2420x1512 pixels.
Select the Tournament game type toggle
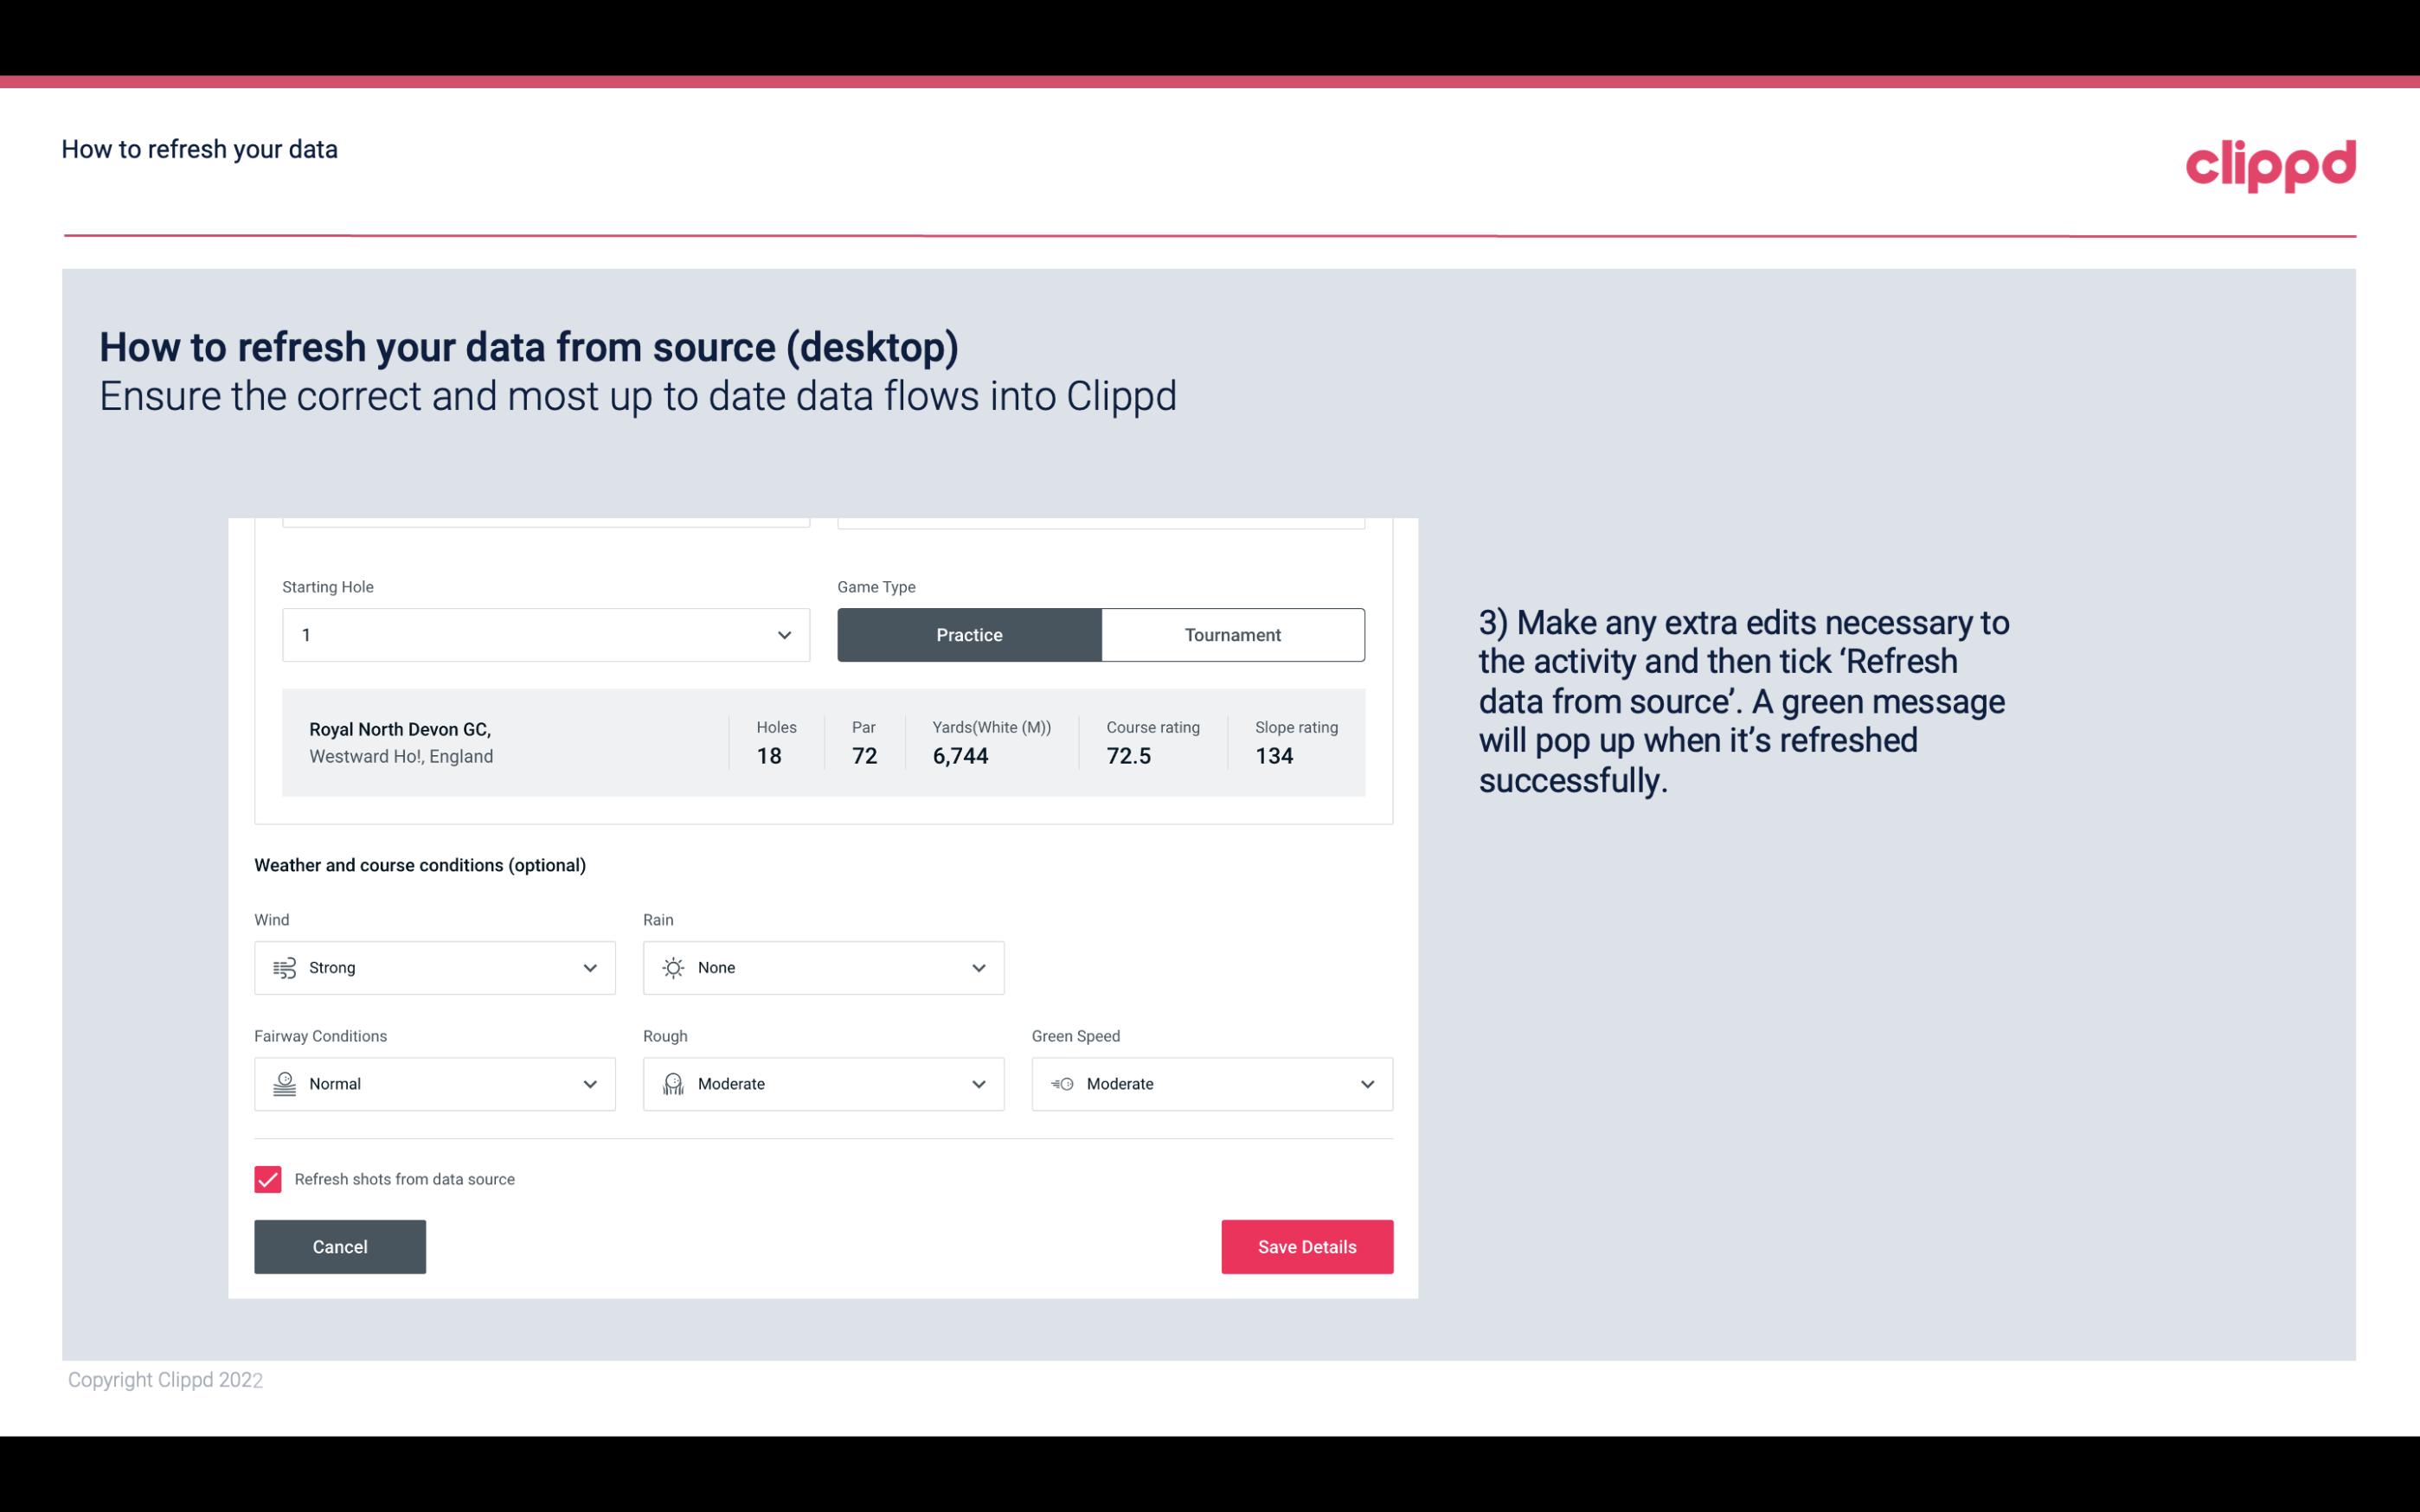pyautogui.click(x=1232, y=634)
